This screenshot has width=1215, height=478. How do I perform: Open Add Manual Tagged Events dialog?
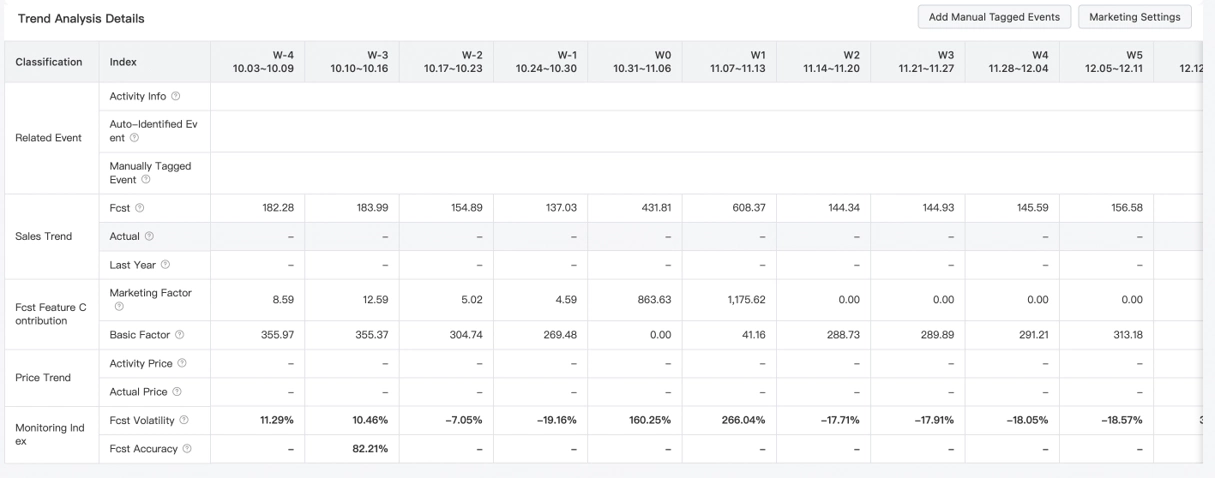click(994, 17)
